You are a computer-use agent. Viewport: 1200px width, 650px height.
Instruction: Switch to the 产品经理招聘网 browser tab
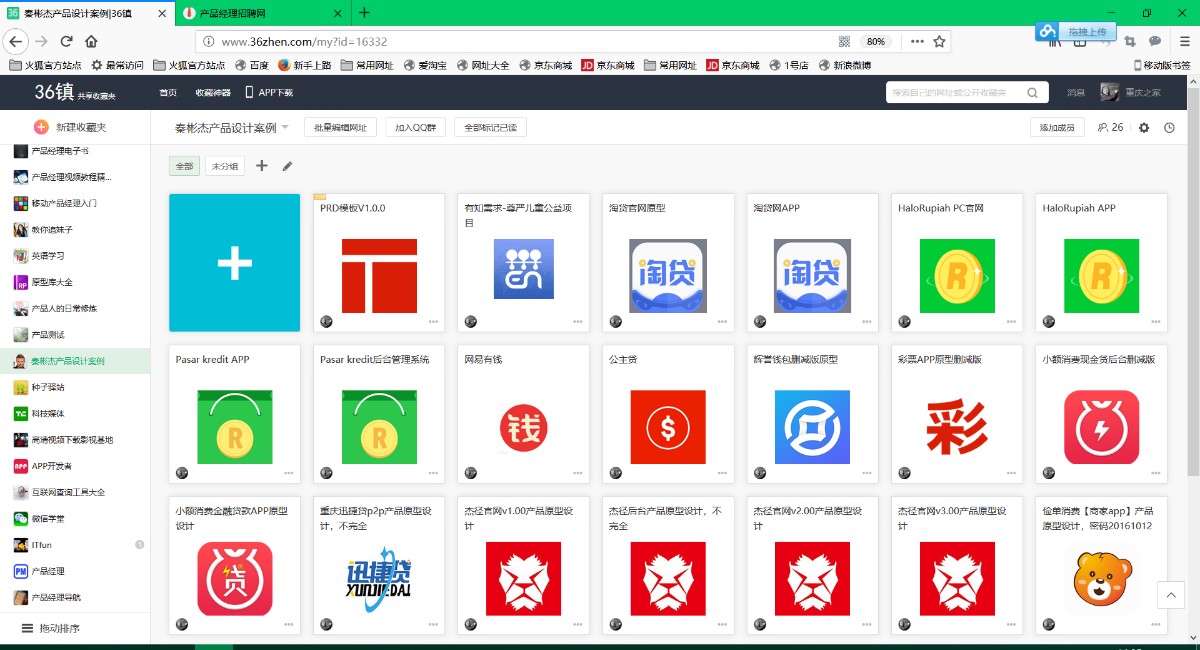coord(261,12)
